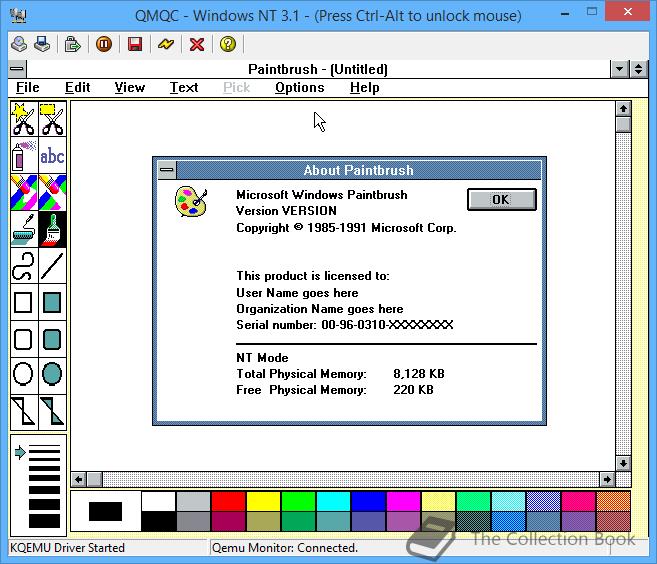Pick the hollow Circle/Ellipse tool
The height and width of the screenshot is (564, 657).
[x=24, y=374]
